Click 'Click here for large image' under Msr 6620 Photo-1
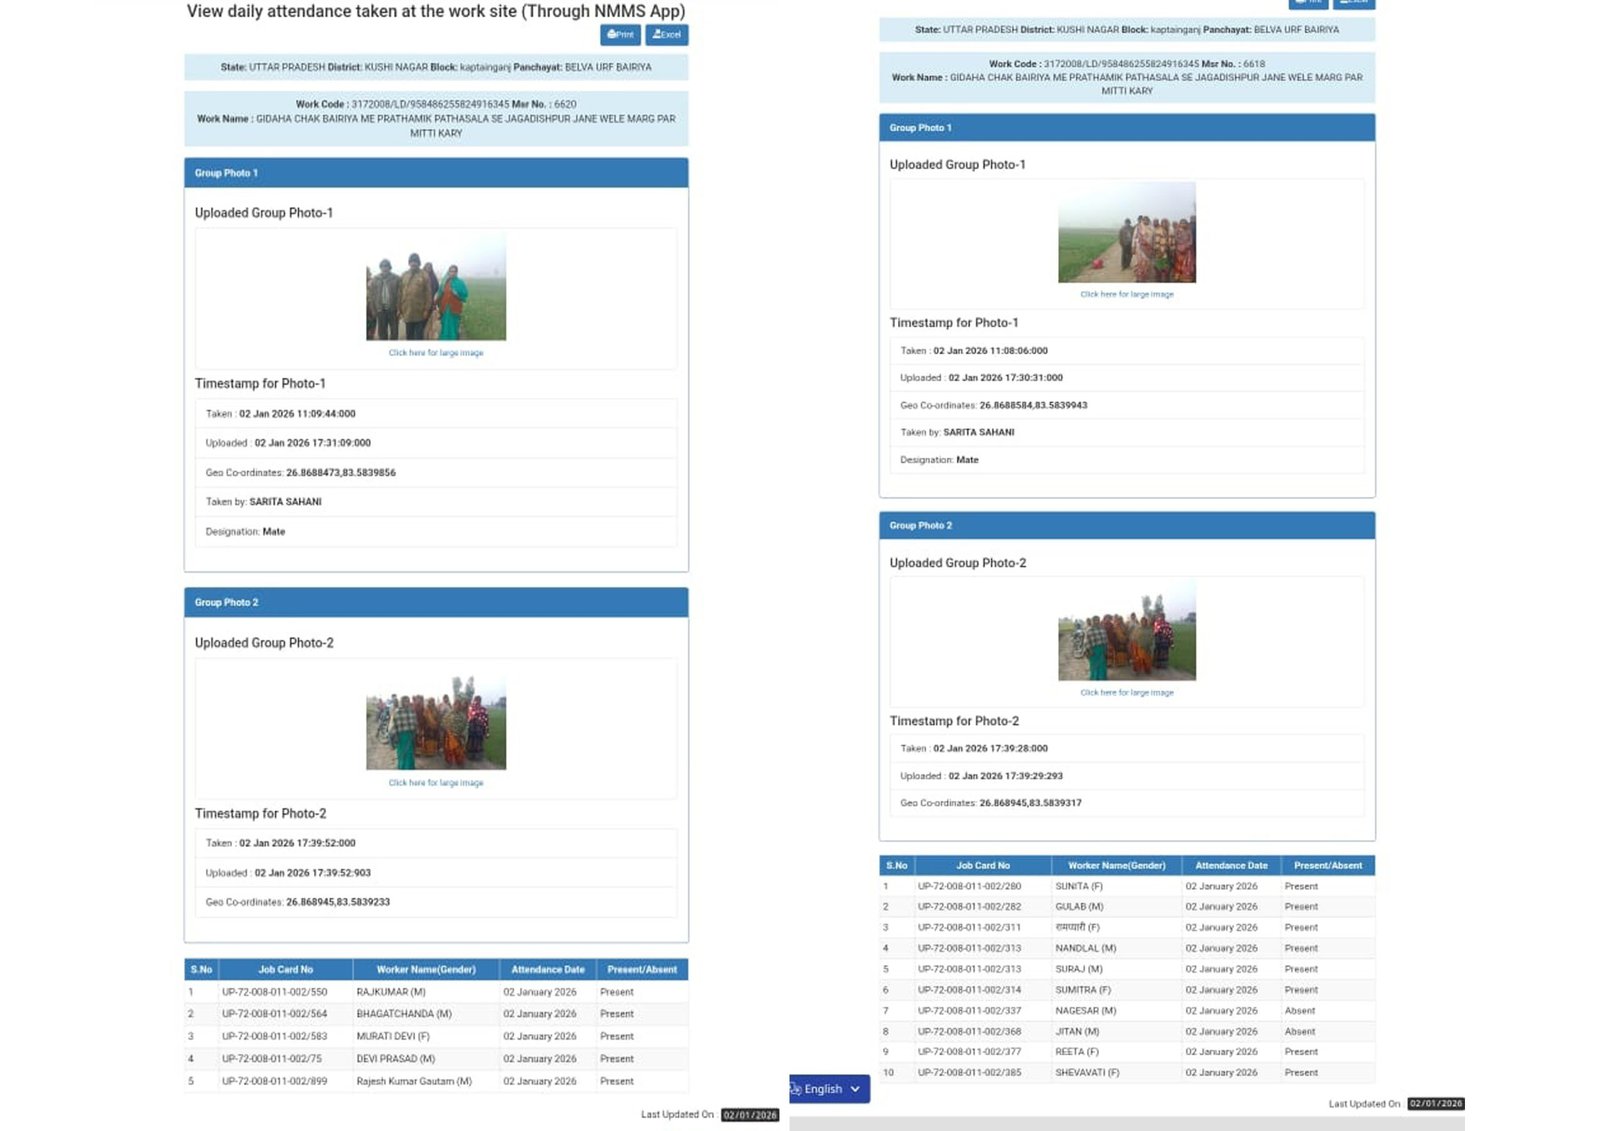The width and height of the screenshot is (1600, 1131). (x=436, y=353)
